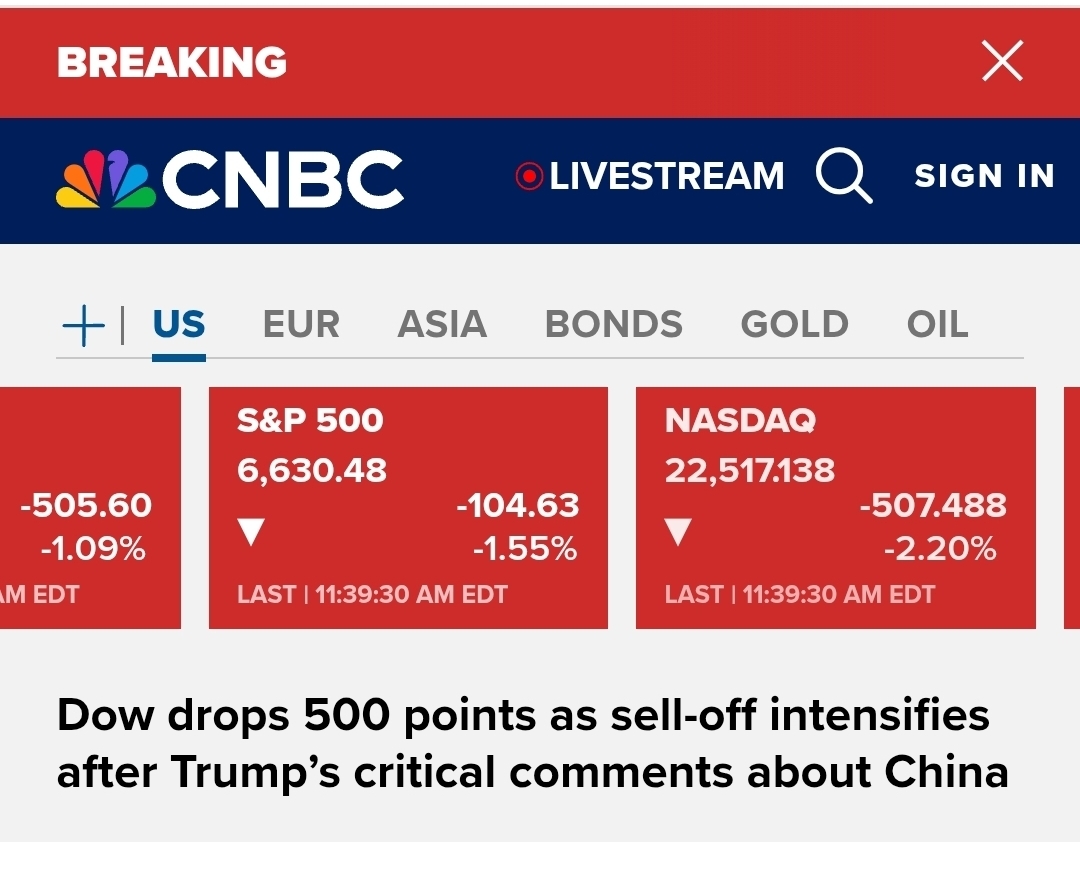Click the red live indicator dot
Image resolution: width=1080 pixels, height=889 pixels.
[528, 177]
